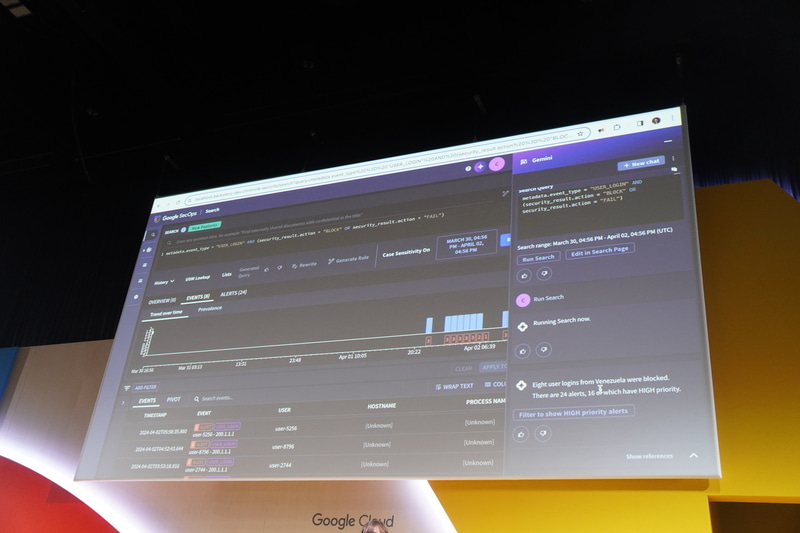Toggle WRAP TEXT for events table
Image resolution: width=800 pixels, height=533 pixels.
tap(454, 386)
